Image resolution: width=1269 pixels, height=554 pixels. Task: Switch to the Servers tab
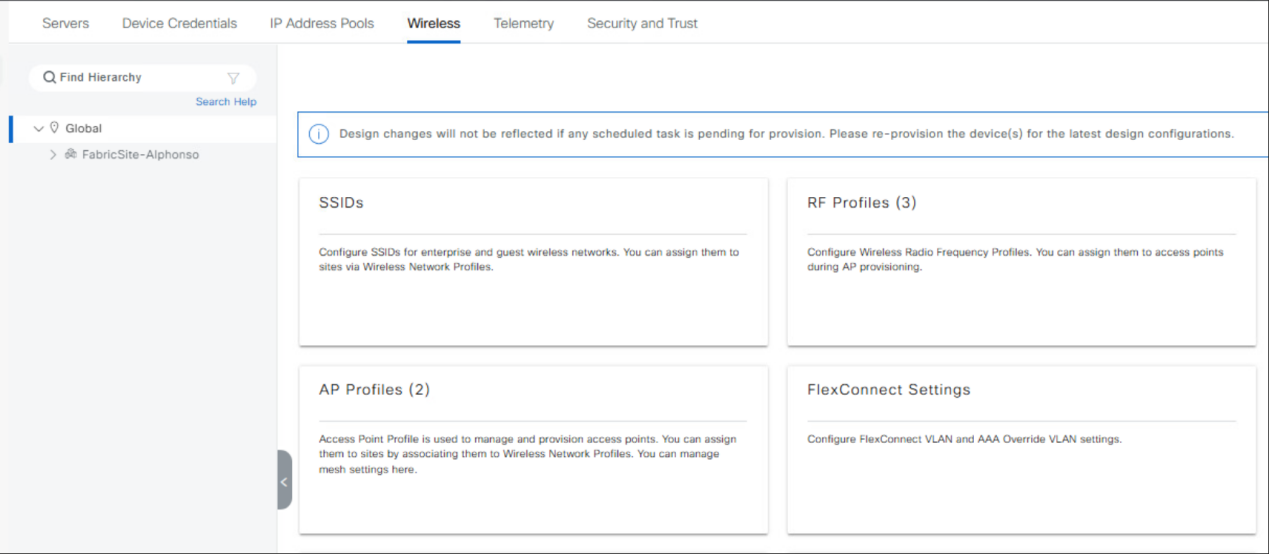(x=65, y=23)
